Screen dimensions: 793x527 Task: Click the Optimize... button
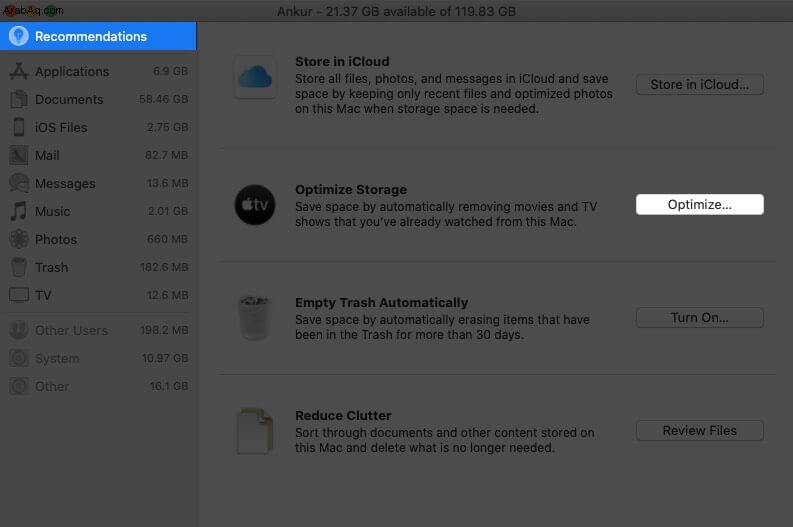tap(699, 204)
